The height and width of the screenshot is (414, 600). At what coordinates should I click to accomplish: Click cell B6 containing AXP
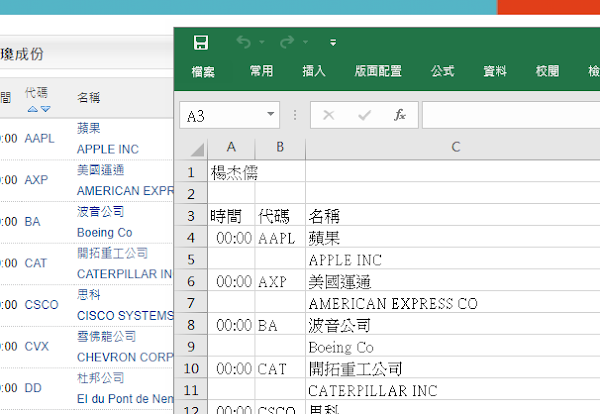tap(280, 281)
